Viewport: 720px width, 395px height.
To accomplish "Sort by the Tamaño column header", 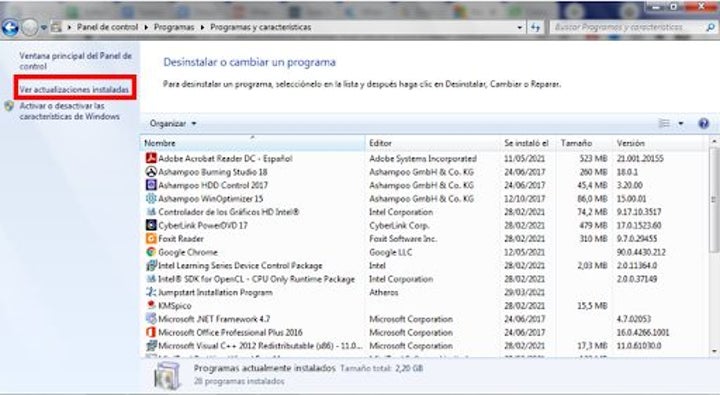I will (584, 143).
